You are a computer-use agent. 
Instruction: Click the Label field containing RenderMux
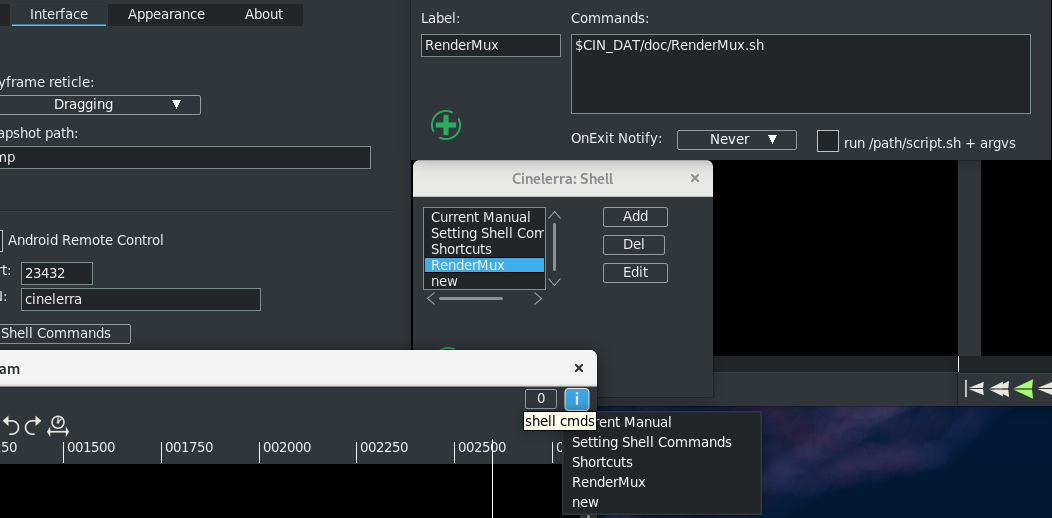point(490,45)
